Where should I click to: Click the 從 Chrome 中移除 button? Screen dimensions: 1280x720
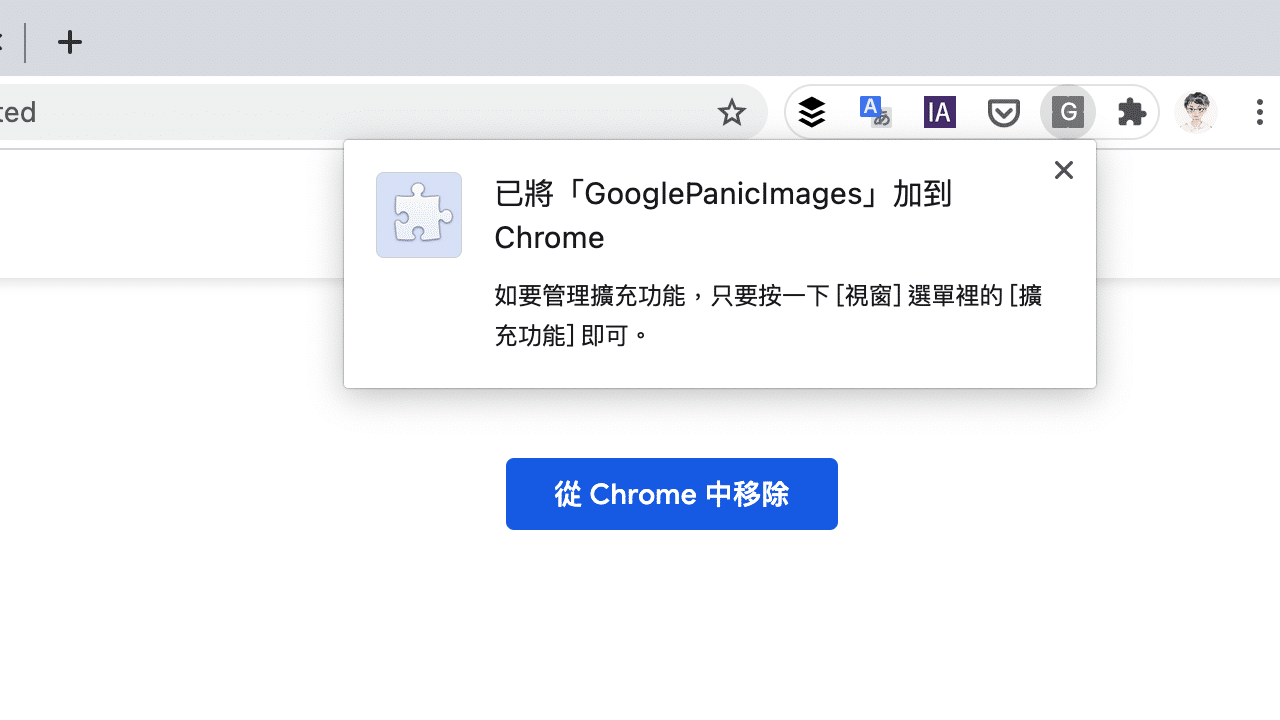point(671,493)
